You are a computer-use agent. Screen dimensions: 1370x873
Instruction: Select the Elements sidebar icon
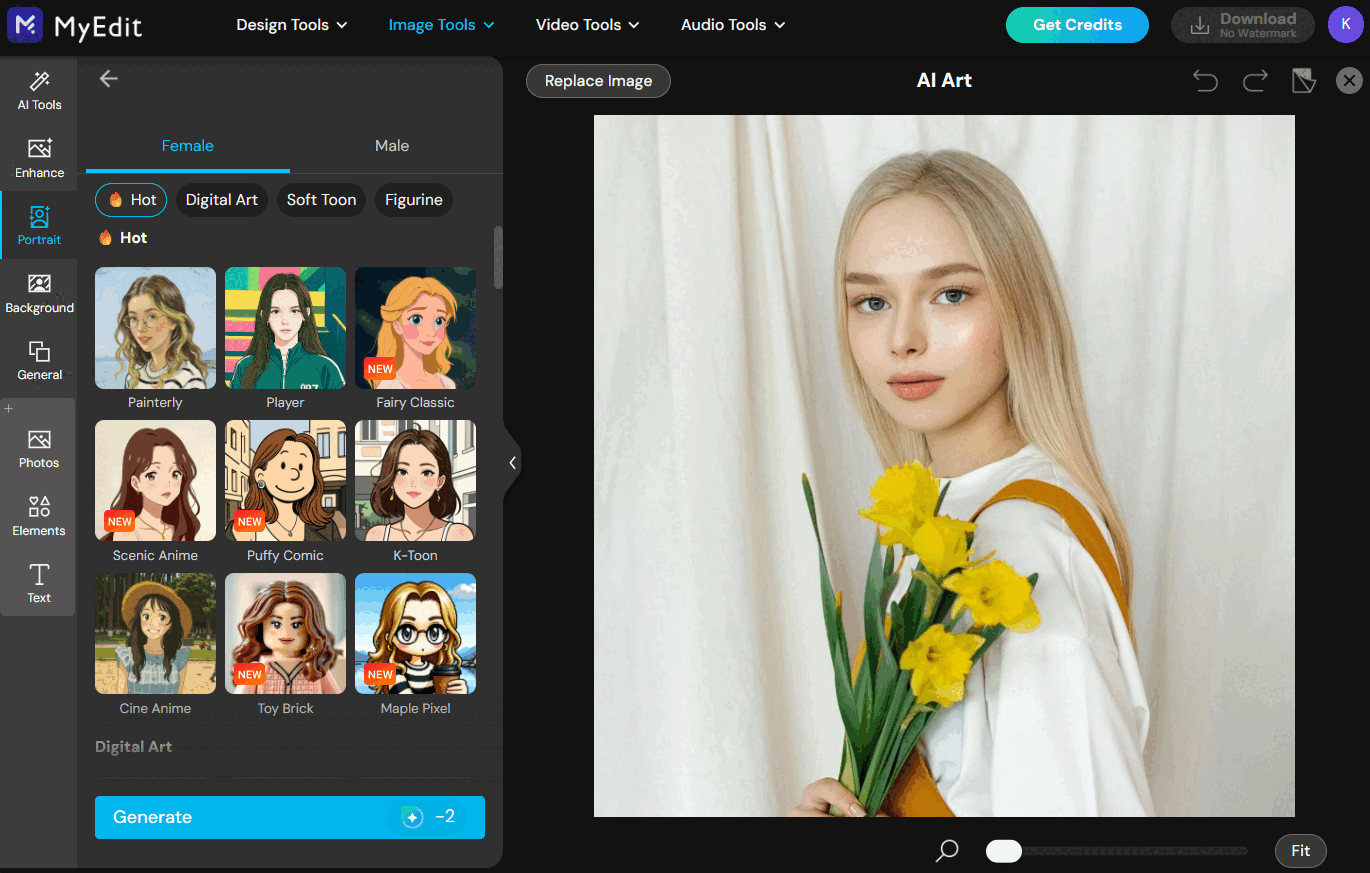[39, 514]
